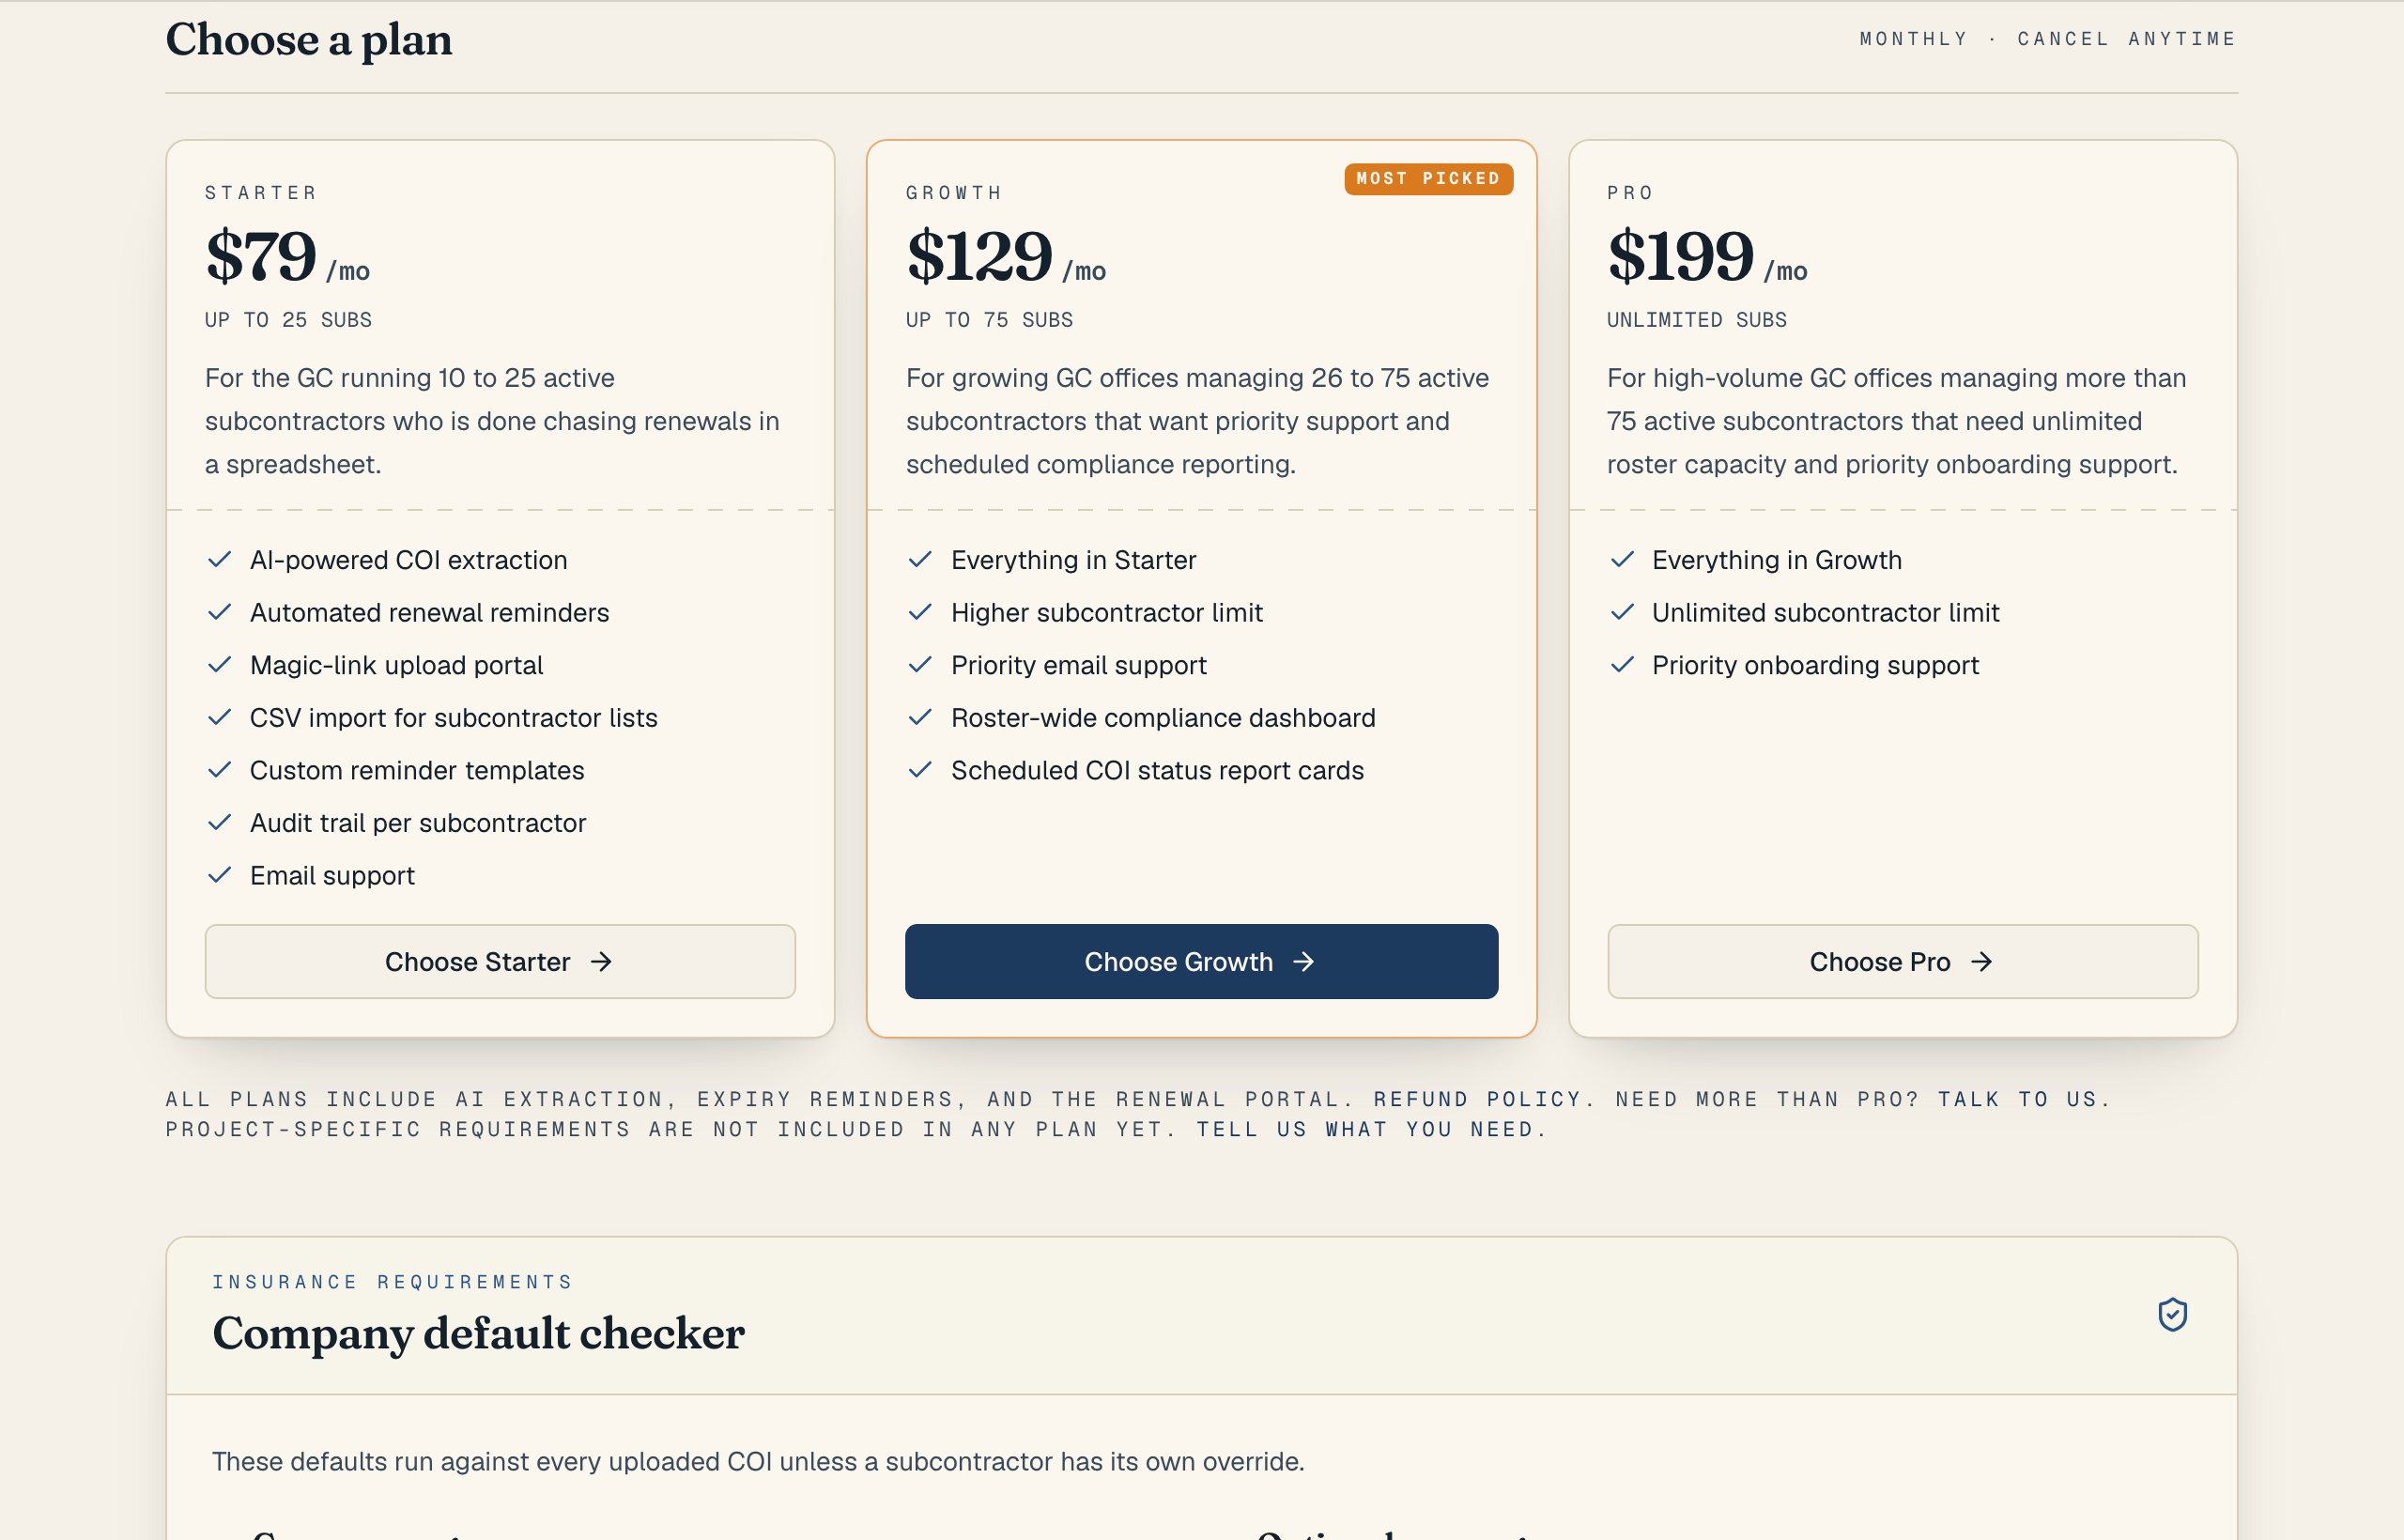The height and width of the screenshot is (1540, 2404).
Task: Click the $79 /mo Starter price
Action: coord(288,256)
